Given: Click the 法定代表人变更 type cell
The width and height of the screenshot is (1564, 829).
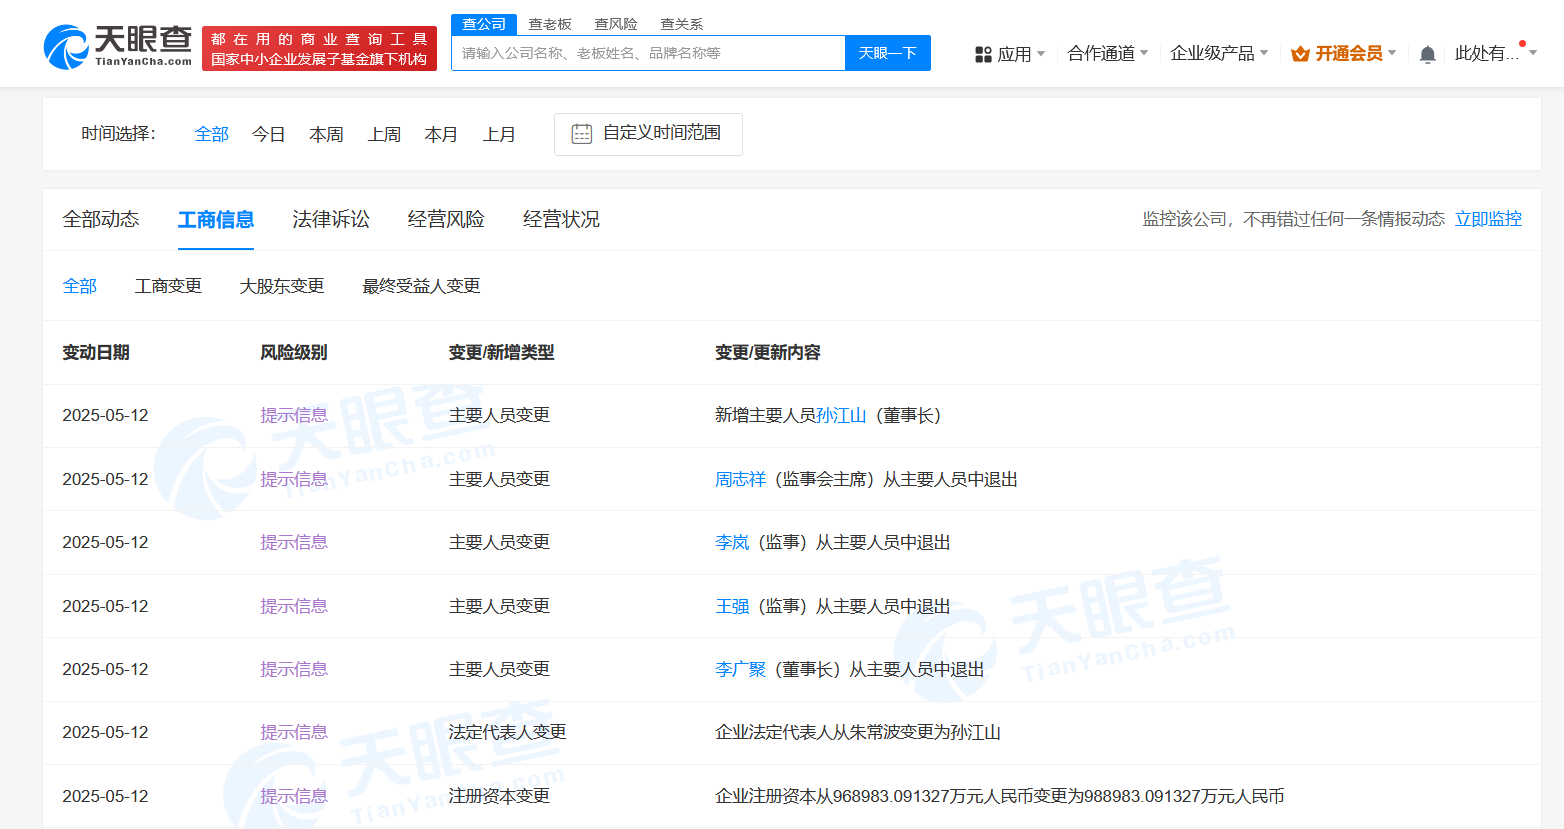Looking at the screenshot, I should coord(507,732).
